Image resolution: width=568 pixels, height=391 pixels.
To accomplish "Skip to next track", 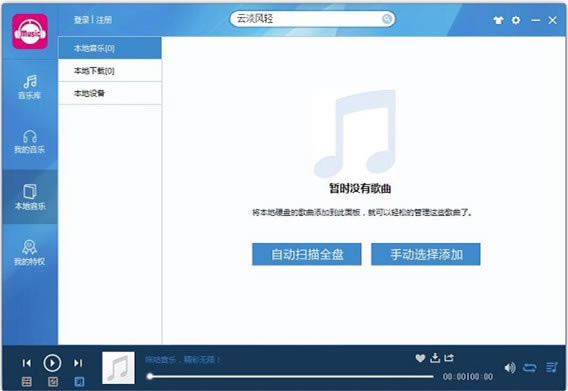I will pos(78,363).
